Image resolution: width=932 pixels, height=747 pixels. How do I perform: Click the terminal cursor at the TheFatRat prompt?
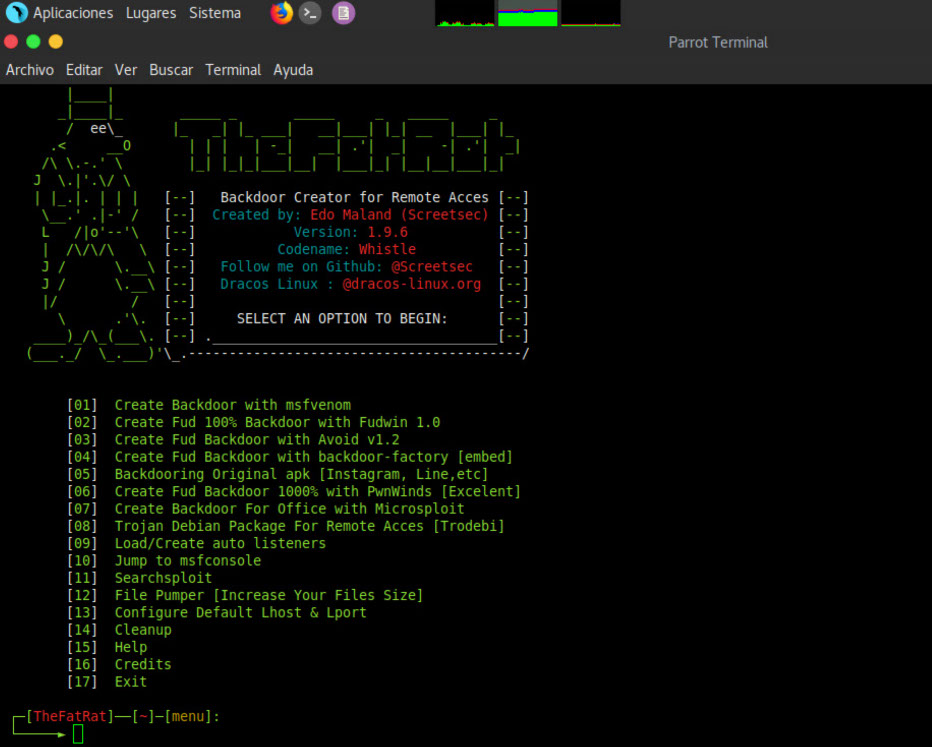[x=78, y=734]
